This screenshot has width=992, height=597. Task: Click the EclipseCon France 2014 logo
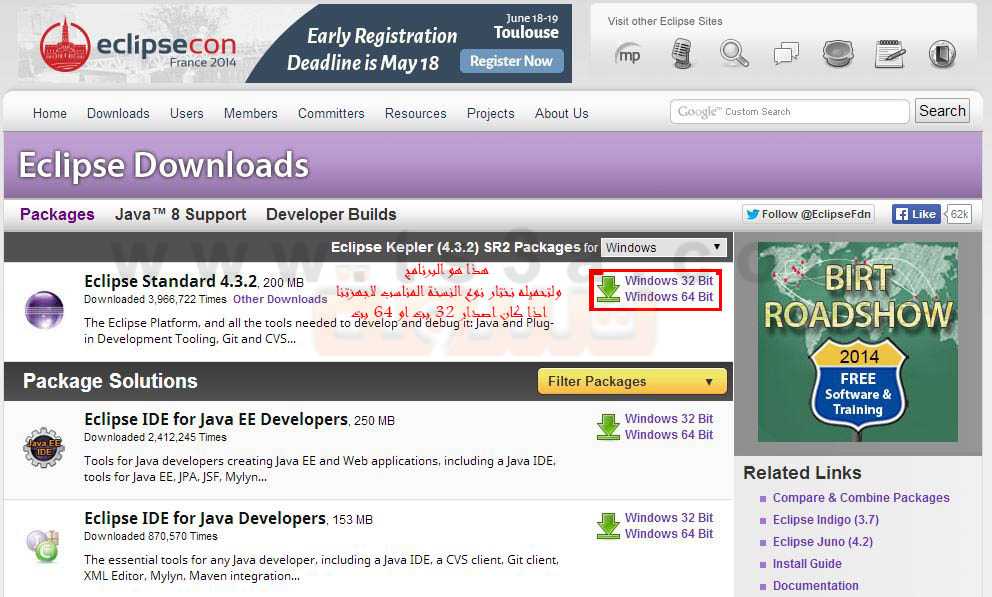pyautogui.click(x=137, y=46)
